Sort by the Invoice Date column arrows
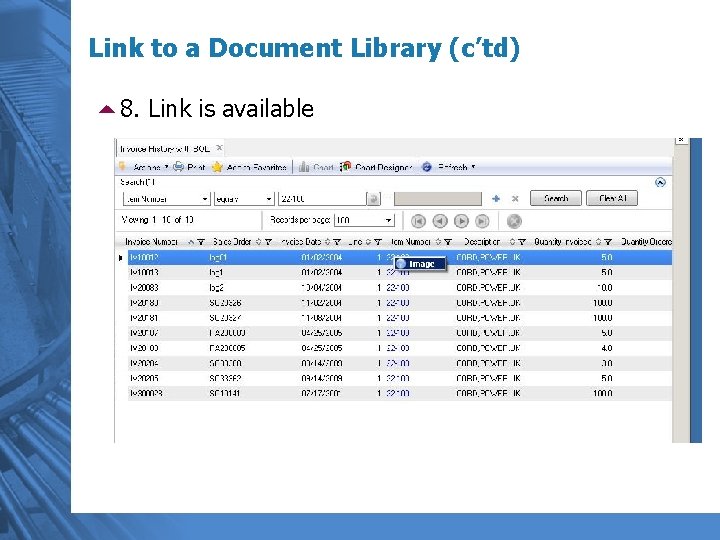 click(x=327, y=242)
